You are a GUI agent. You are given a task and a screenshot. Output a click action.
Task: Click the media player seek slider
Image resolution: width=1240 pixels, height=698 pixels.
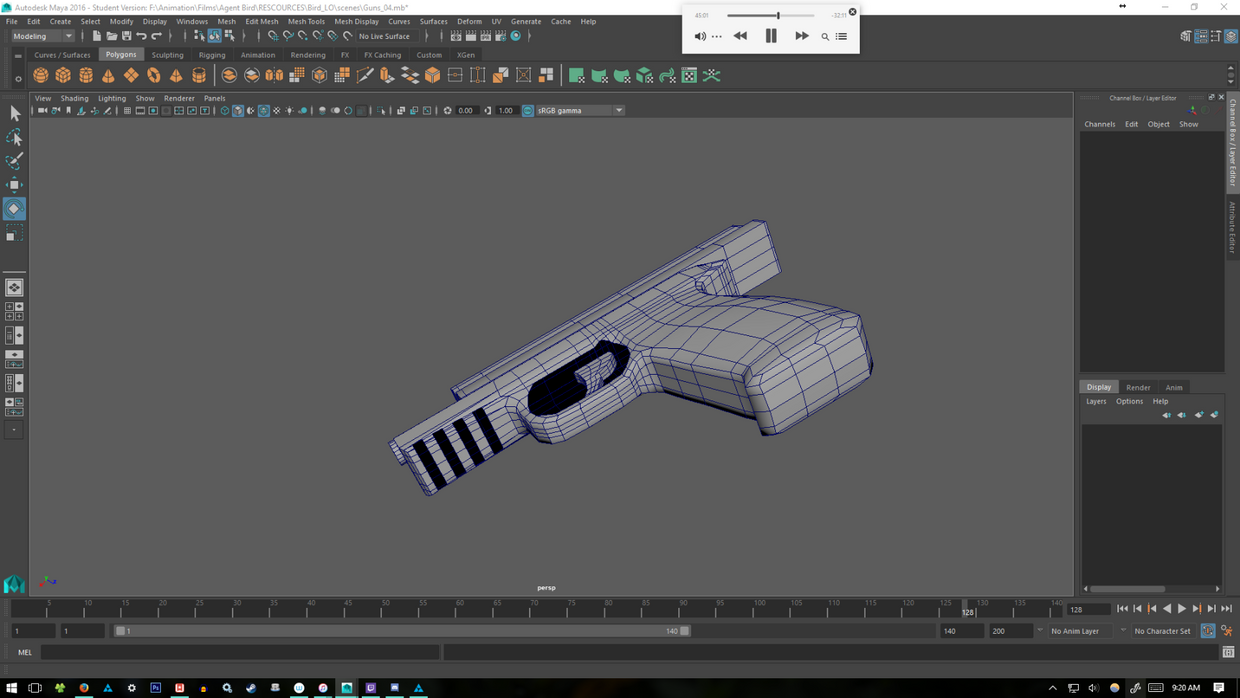(x=770, y=16)
